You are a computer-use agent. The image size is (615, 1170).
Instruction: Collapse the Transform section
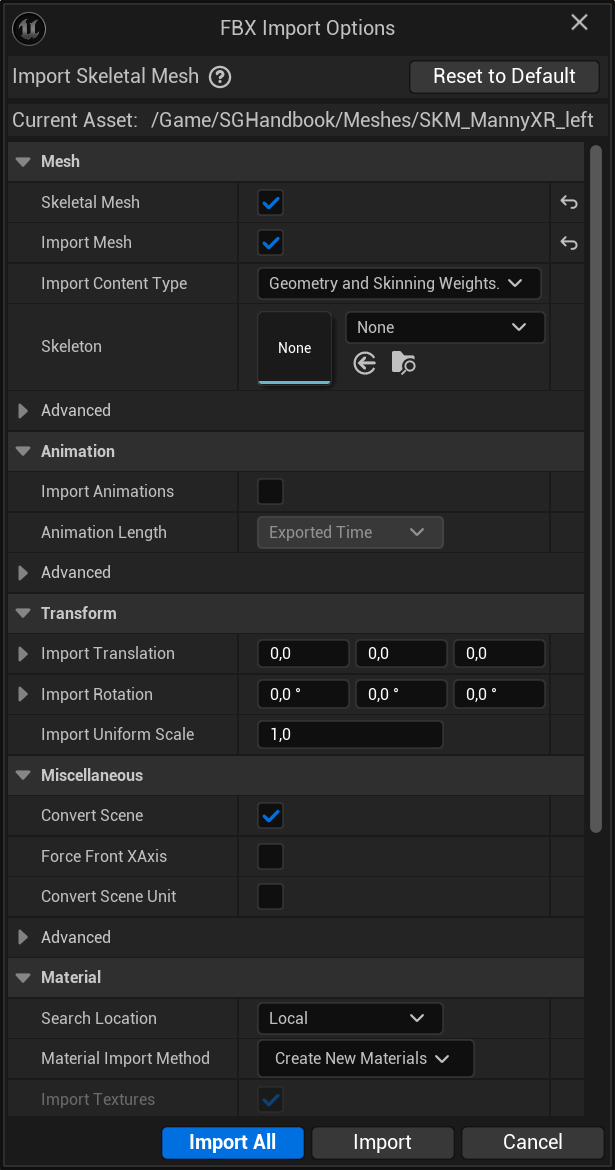(x=22, y=613)
